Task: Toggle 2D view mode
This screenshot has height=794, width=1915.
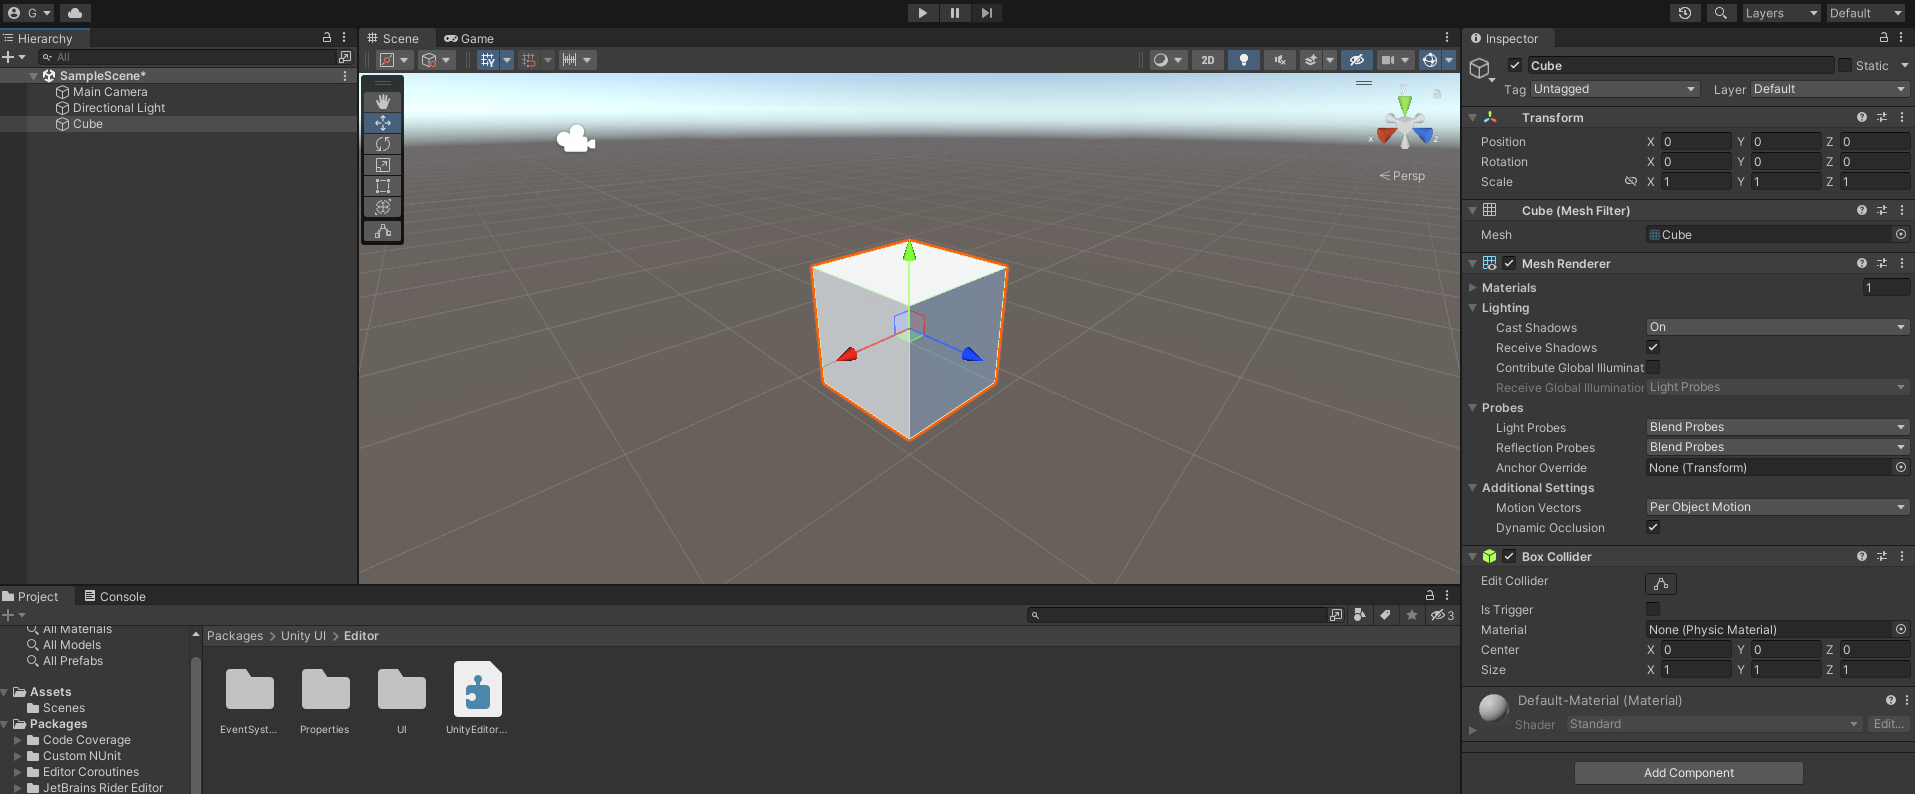Action: 1208,60
